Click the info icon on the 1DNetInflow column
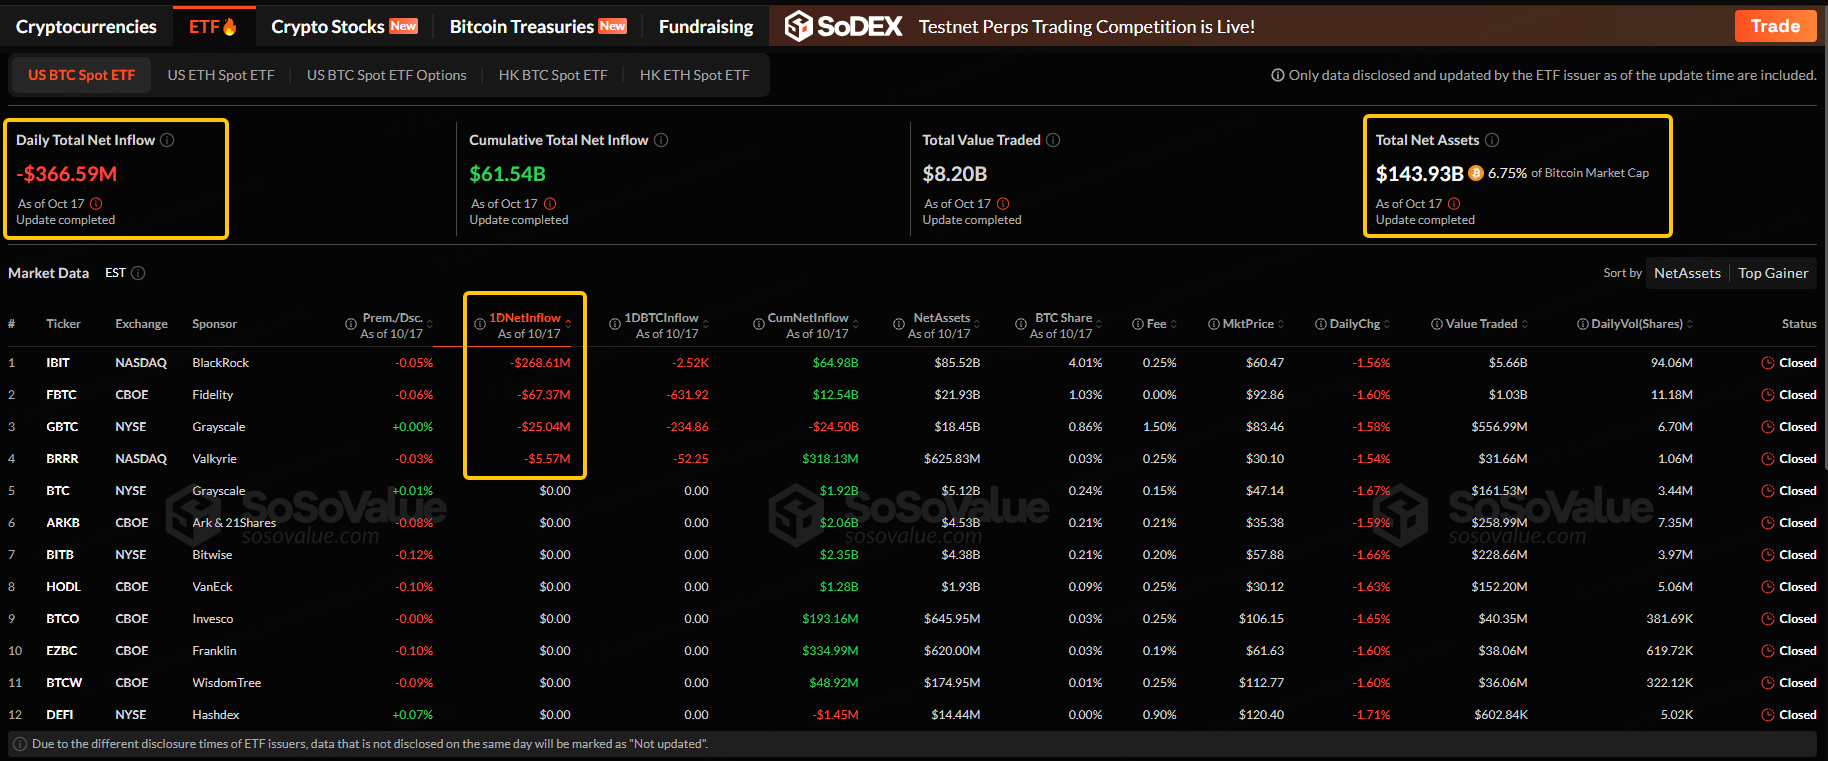The width and height of the screenshot is (1828, 761). tap(480, 324)
